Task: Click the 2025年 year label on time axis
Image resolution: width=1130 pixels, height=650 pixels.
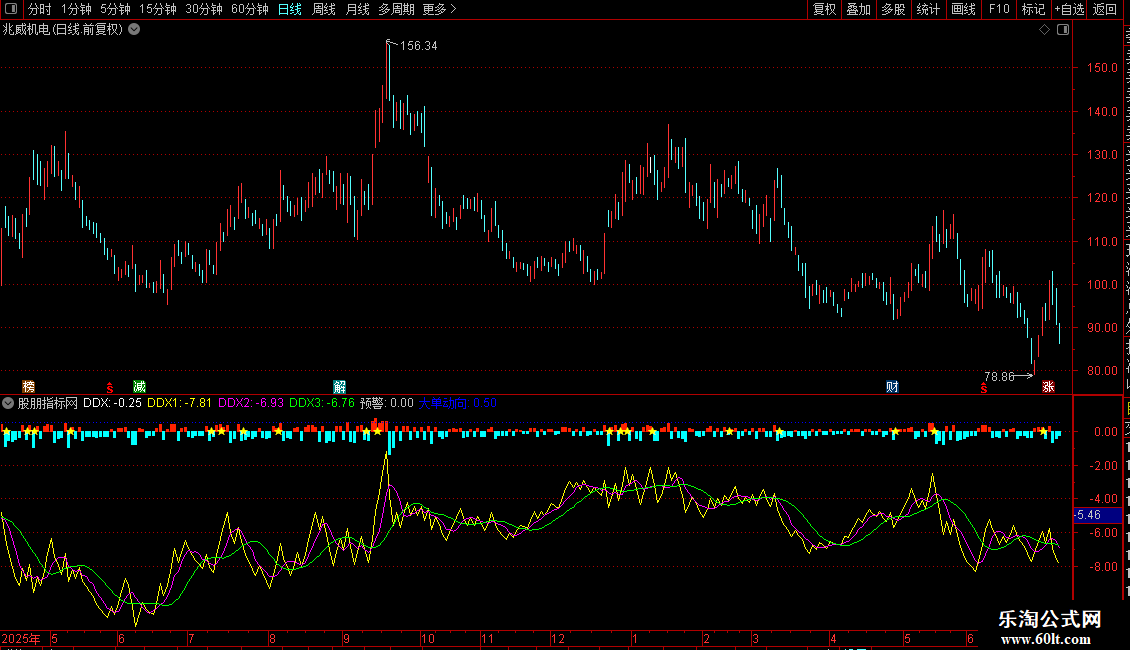Action: pyautogui.click(x=21, y=638)
